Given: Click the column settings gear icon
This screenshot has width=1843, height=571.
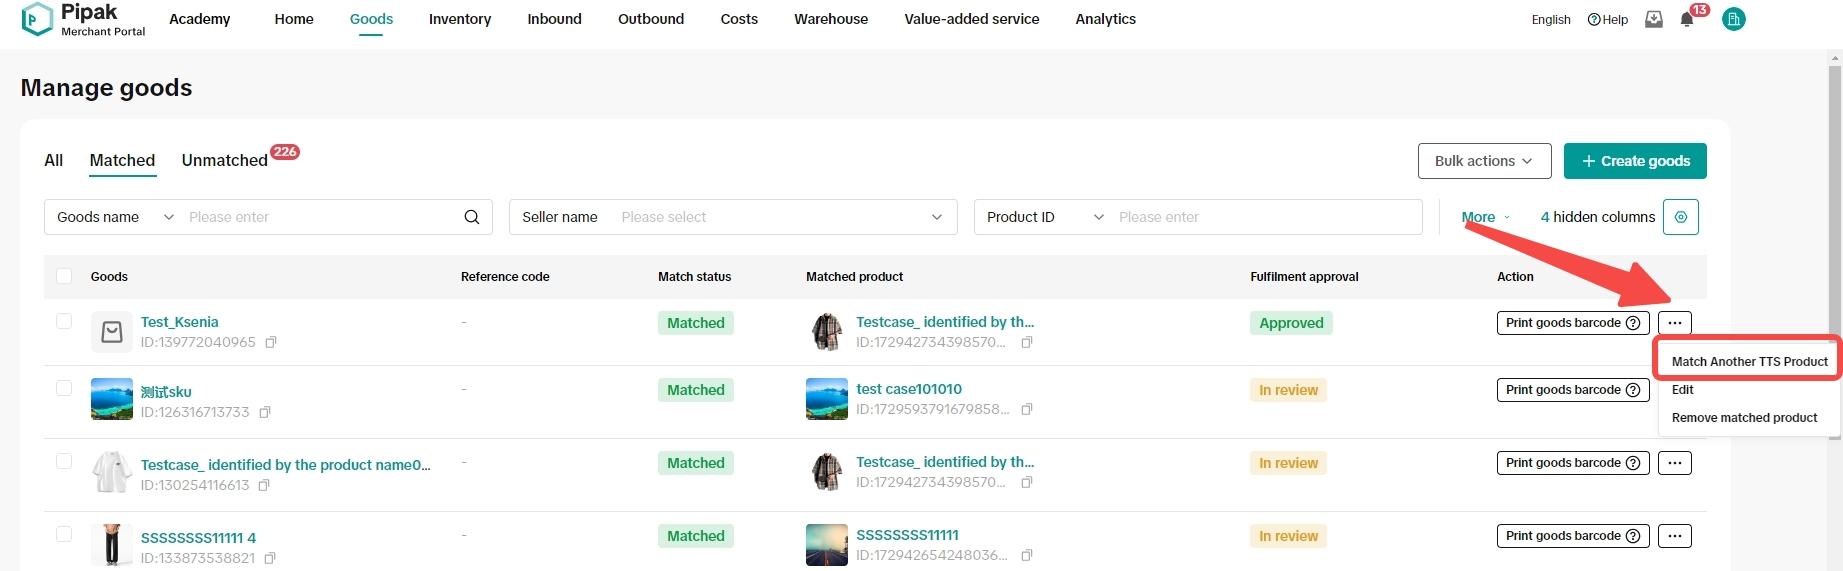Looking at the screenshot, I should click(1680, 217).
